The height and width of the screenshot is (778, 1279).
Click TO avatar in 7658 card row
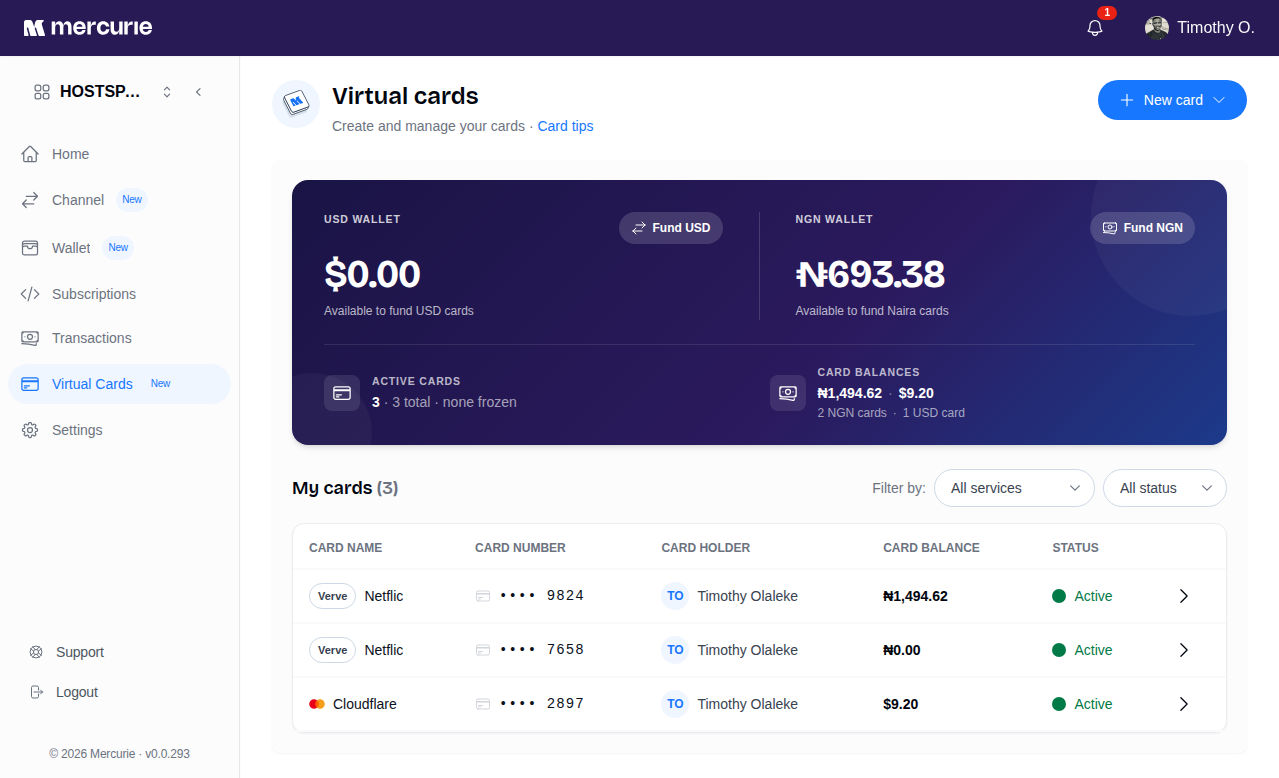pyautogui.click(x=675, y=650)
